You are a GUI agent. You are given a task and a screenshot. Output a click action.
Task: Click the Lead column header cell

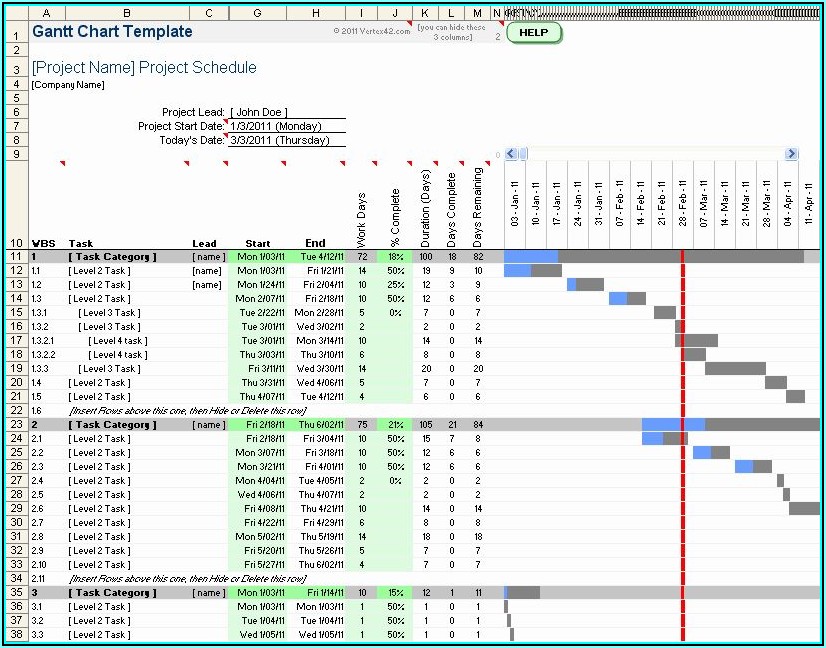(204, 243)
